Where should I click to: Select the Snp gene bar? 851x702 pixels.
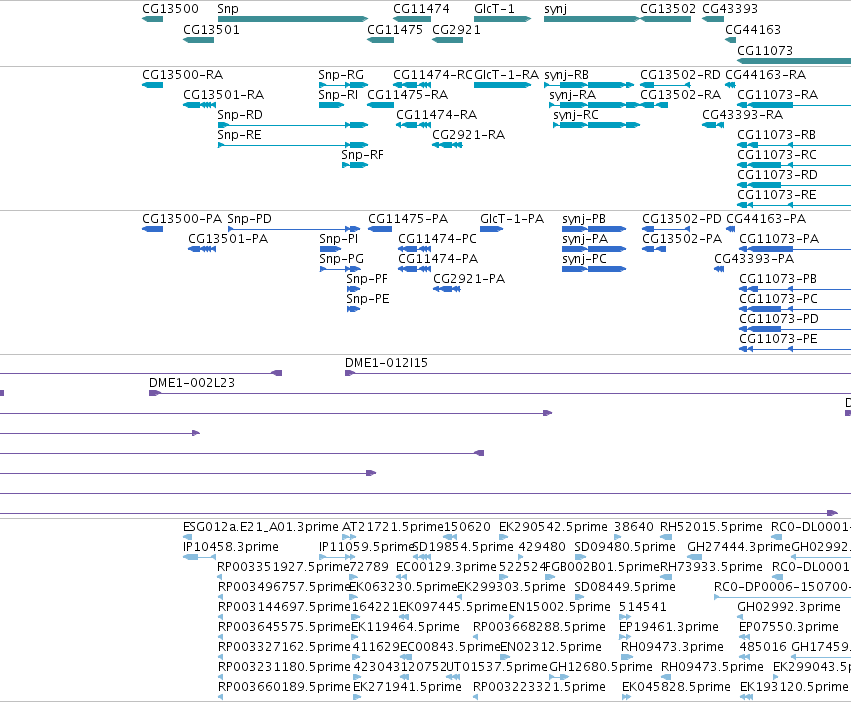(293, 19)
